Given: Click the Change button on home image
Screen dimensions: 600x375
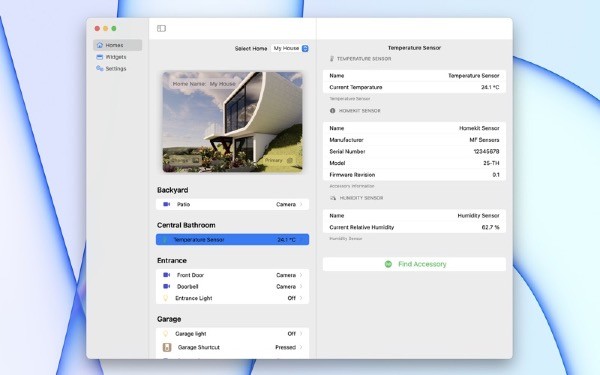Looking at the screenshot, I should 185,160.
